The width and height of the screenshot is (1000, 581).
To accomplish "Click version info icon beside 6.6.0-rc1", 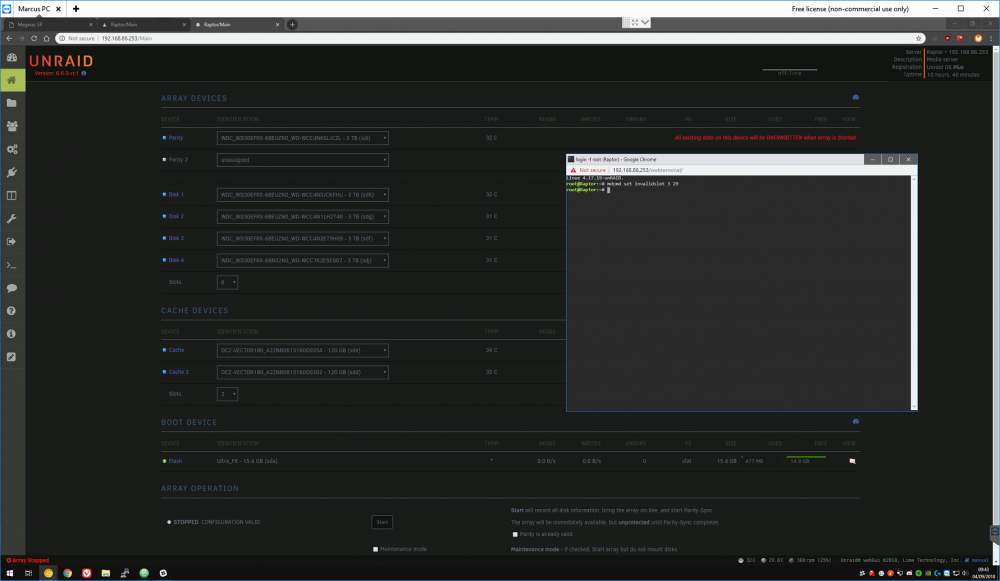I will tap(84, 73).
